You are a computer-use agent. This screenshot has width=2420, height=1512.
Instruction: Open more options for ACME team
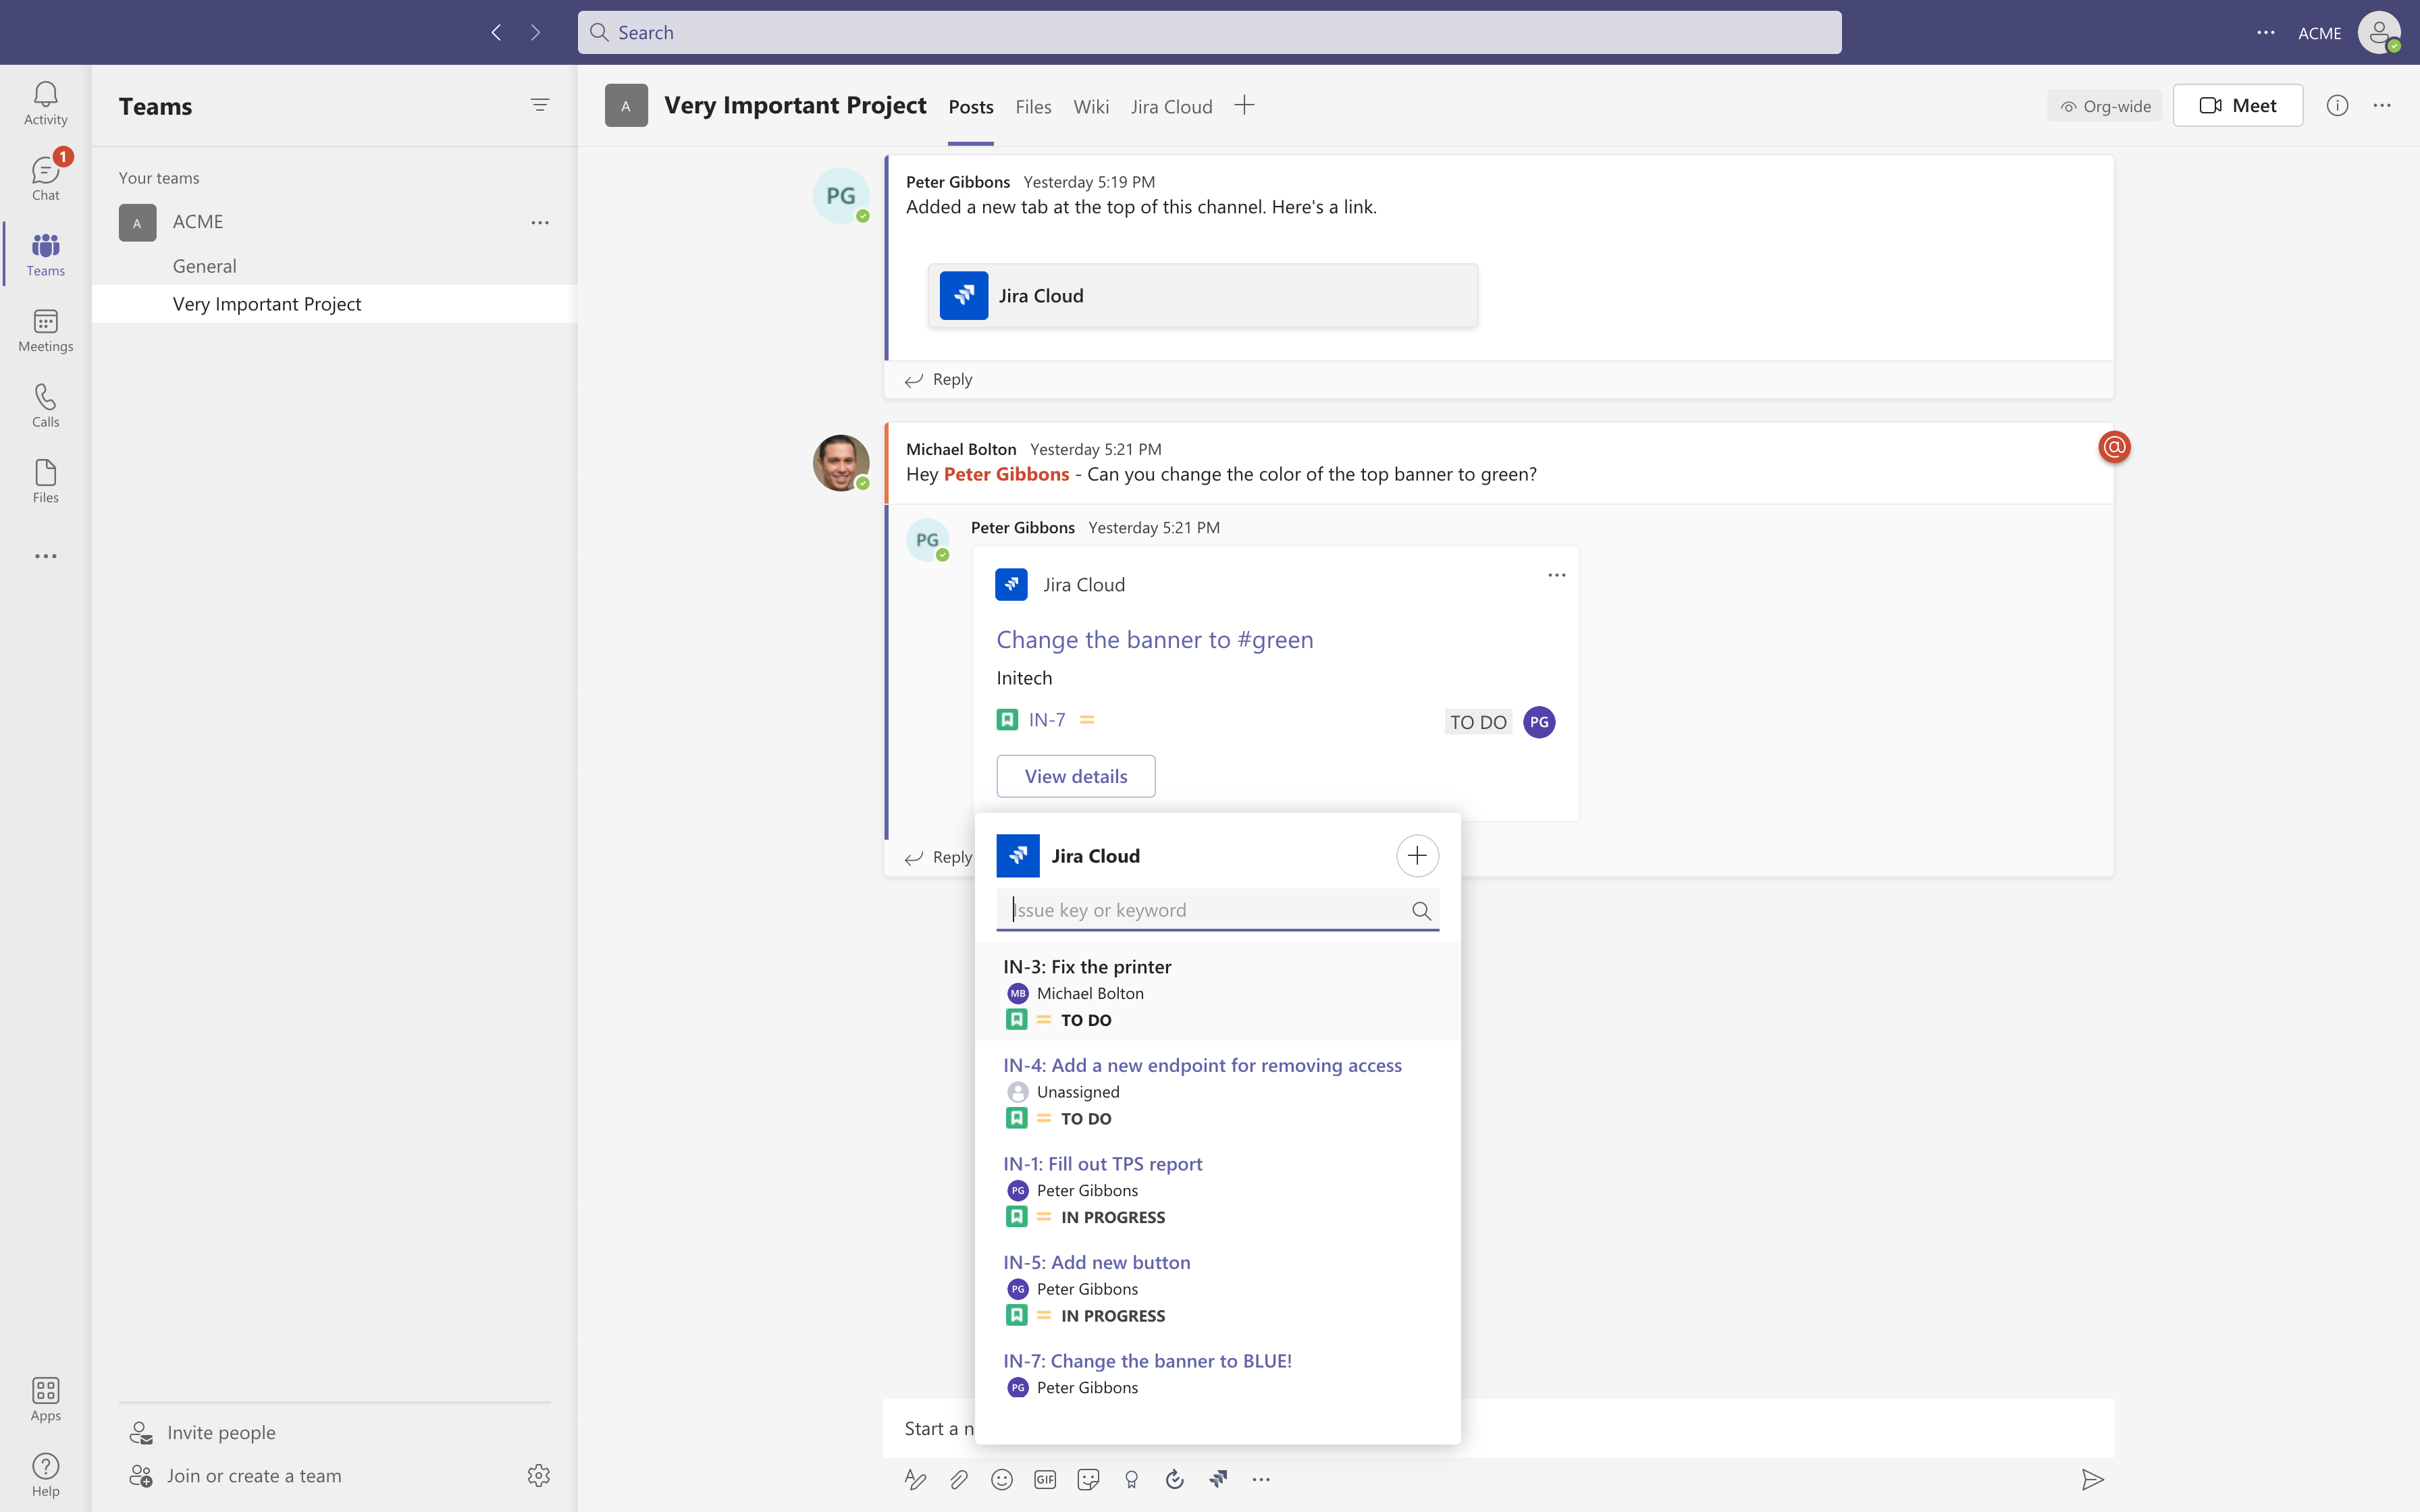pyautogui.click(x=540, y=222)
